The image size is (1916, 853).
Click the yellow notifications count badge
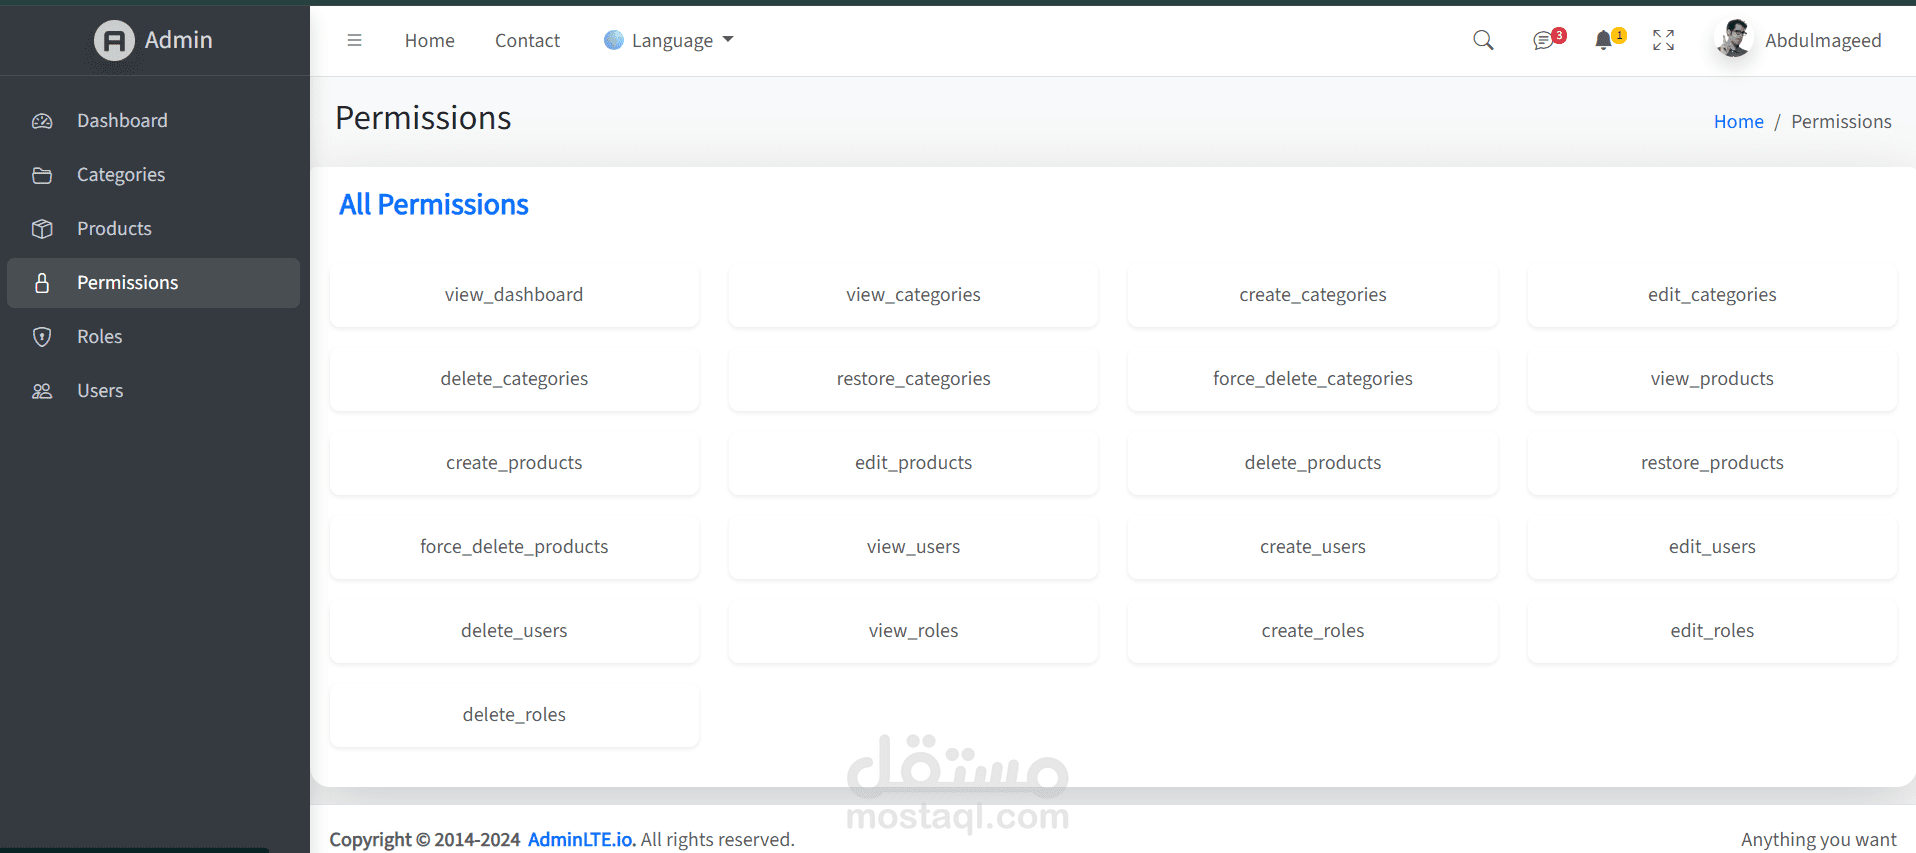click(x=1619, y=35)
